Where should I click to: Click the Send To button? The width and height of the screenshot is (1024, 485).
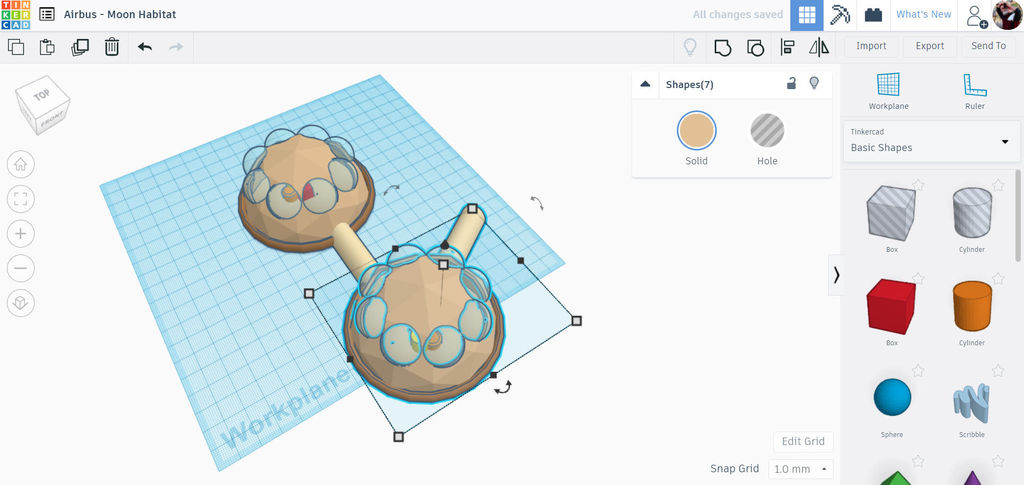988,46
